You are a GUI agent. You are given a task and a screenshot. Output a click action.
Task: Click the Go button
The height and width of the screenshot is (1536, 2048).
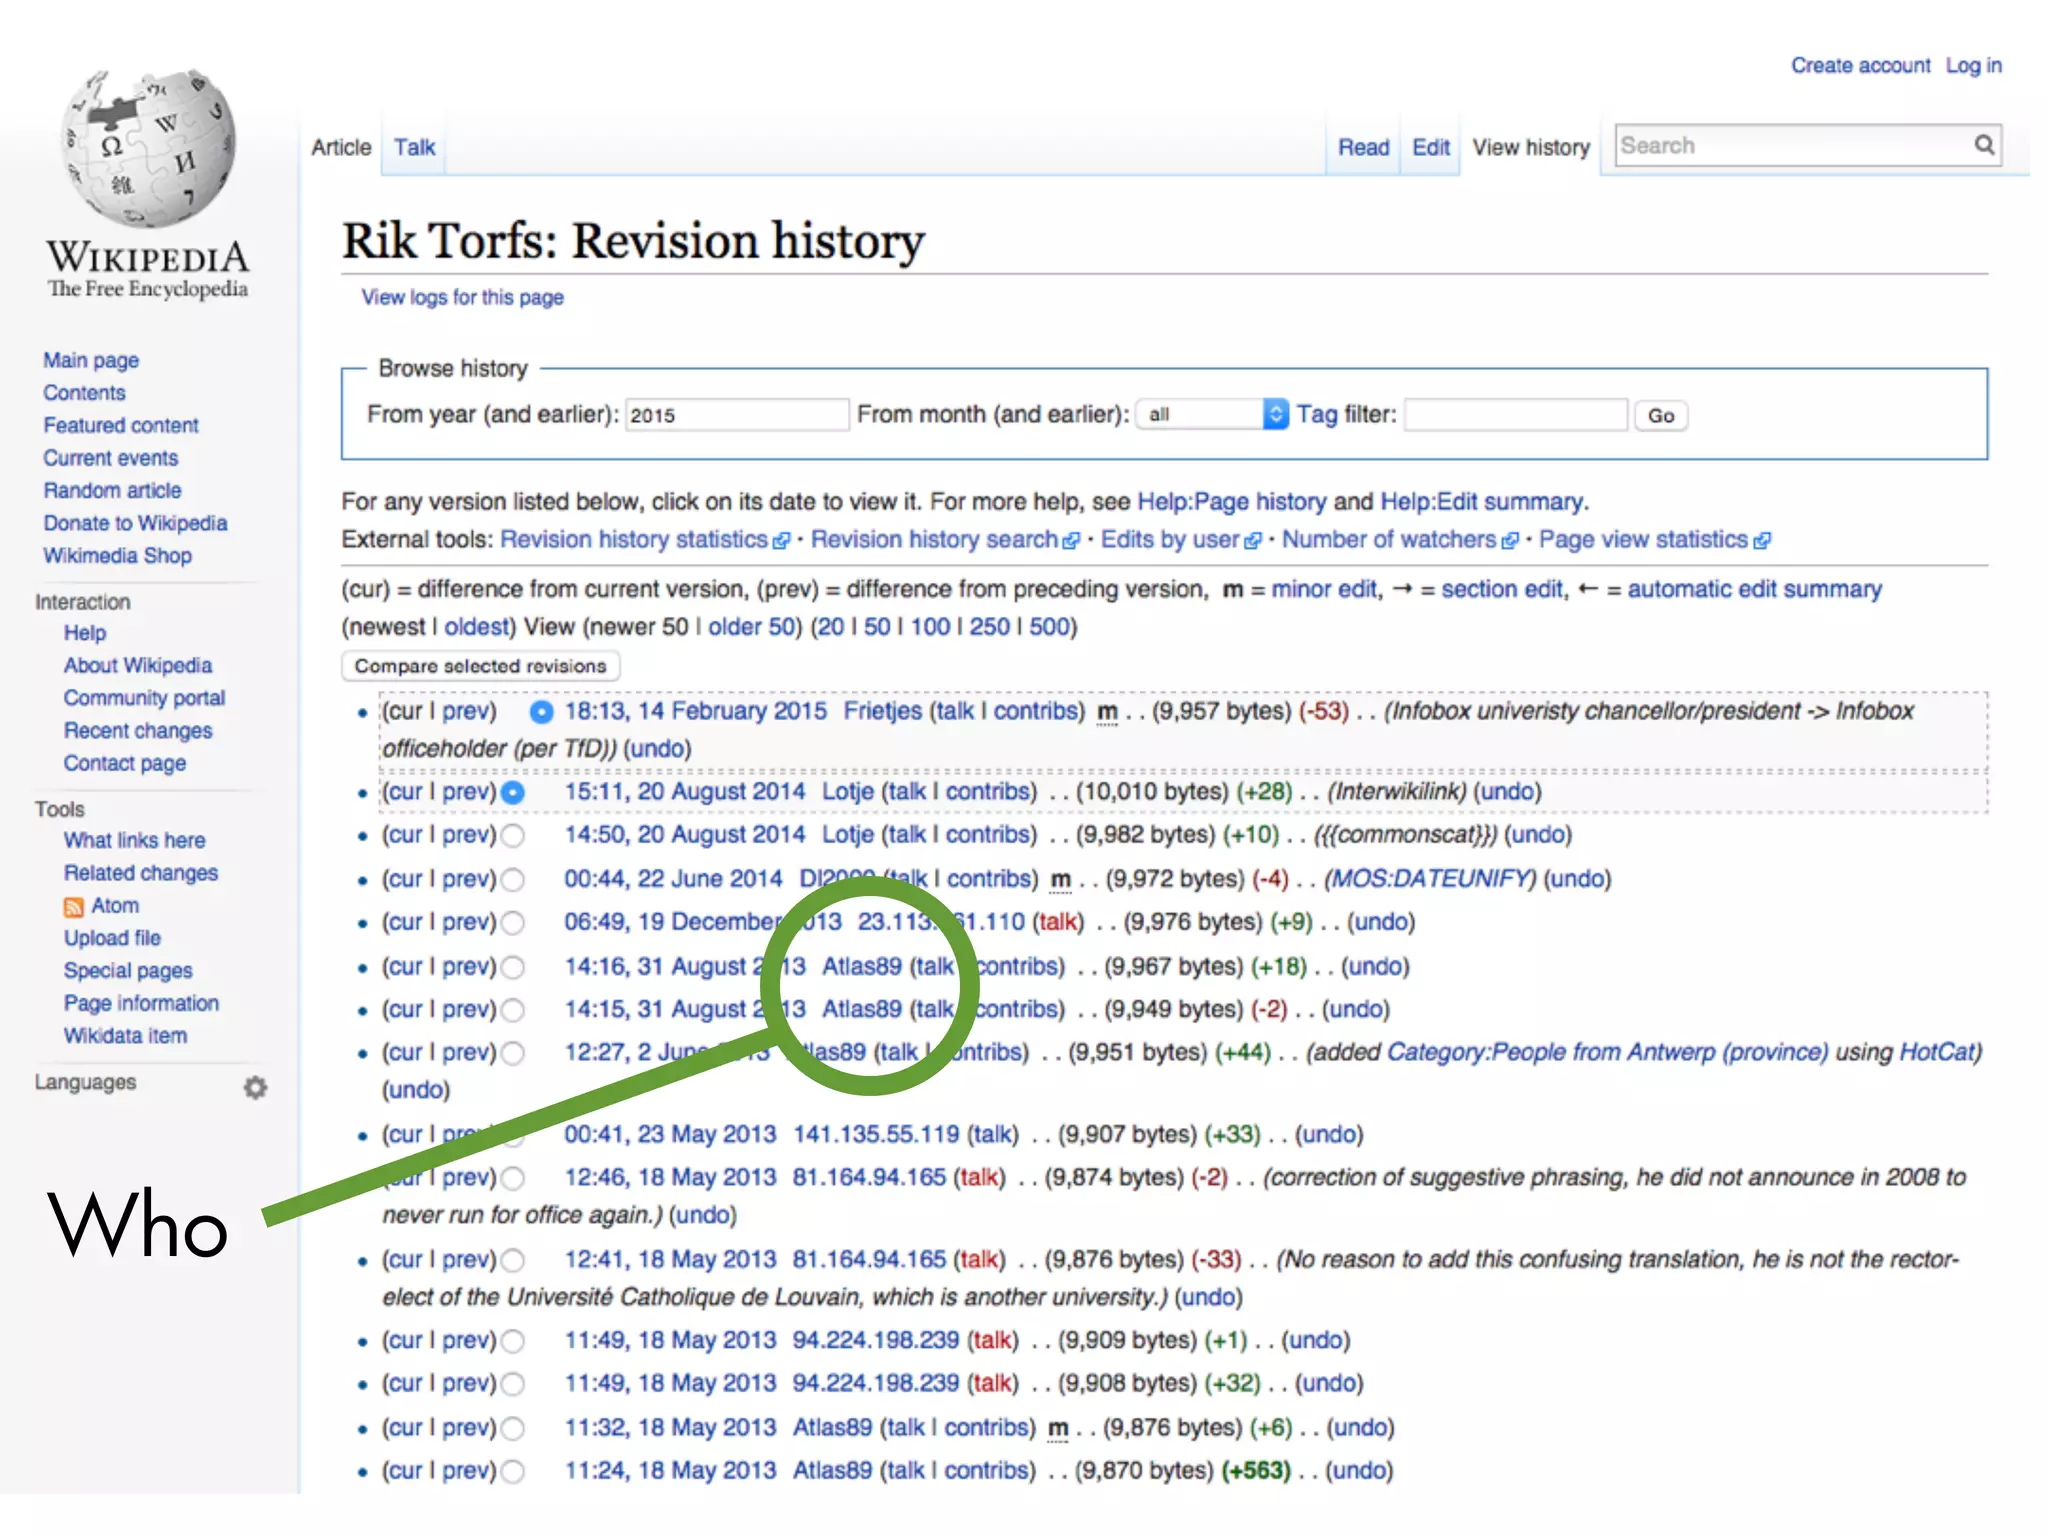pyautogui.click(x=1660, y=415)
